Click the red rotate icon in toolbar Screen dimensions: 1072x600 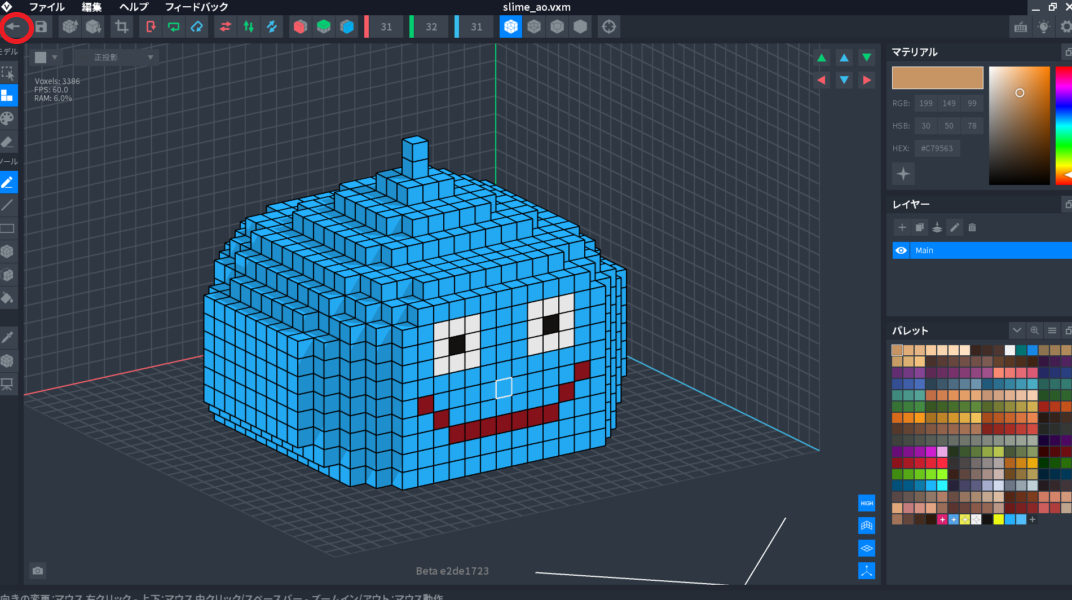click(150, 27)
